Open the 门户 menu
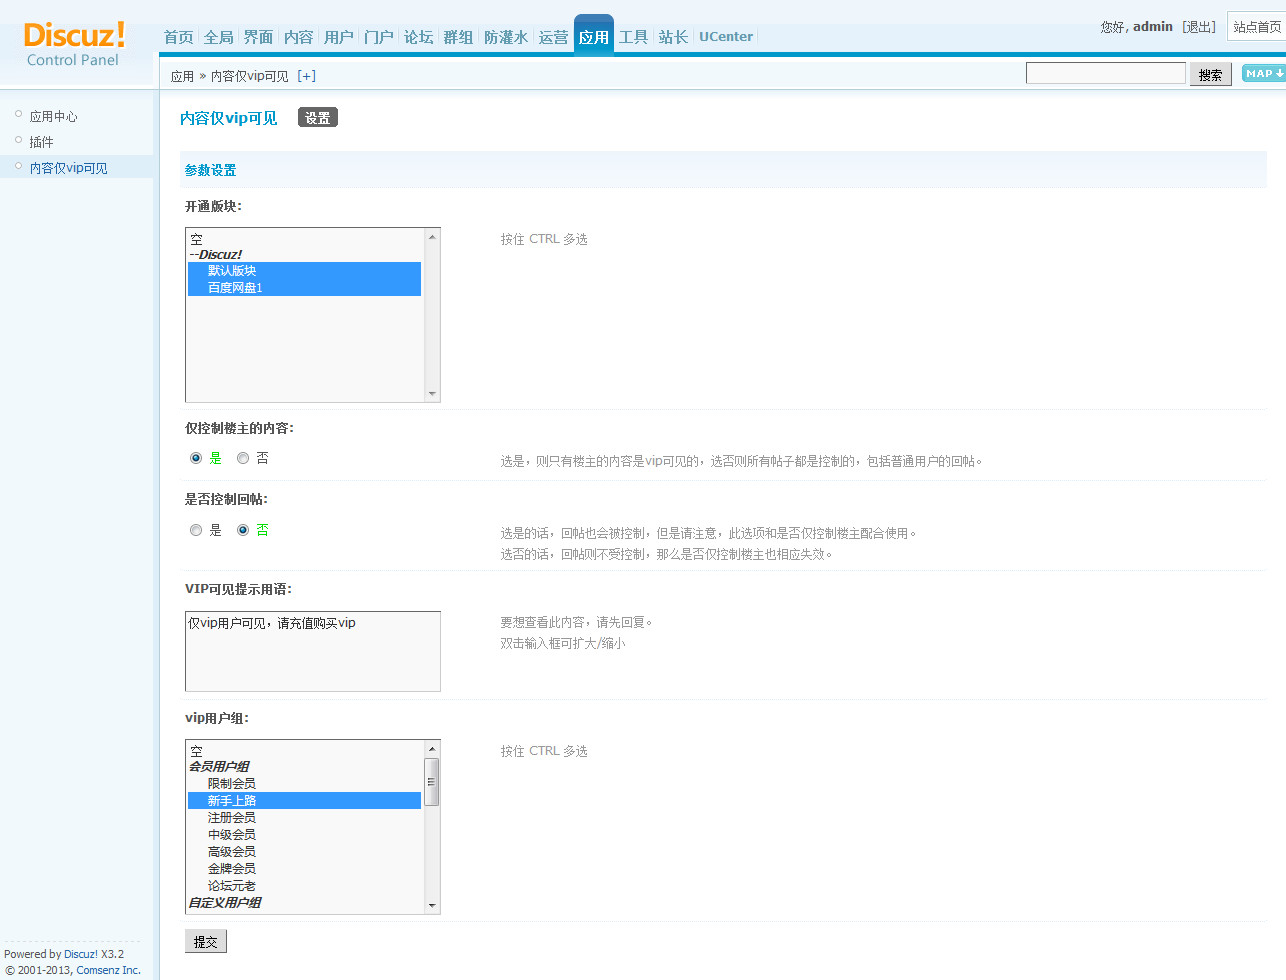 (379, 37)
